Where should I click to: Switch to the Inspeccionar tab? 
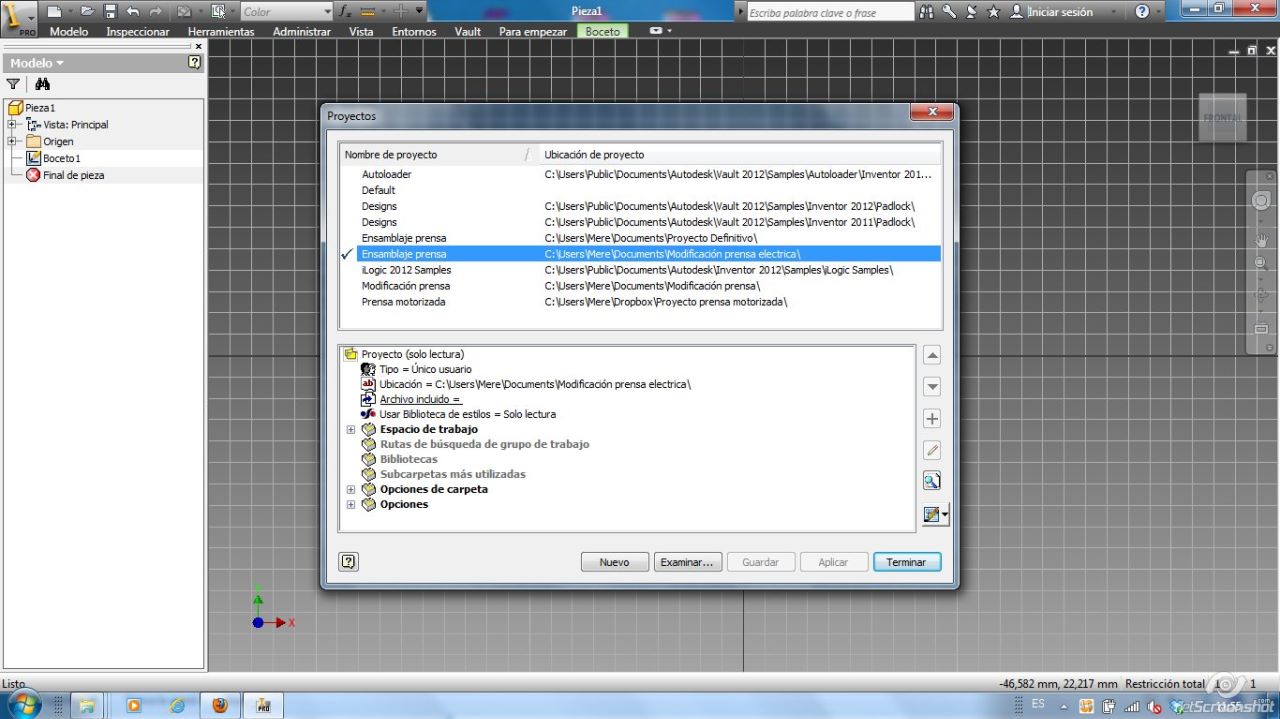point(138,31)
